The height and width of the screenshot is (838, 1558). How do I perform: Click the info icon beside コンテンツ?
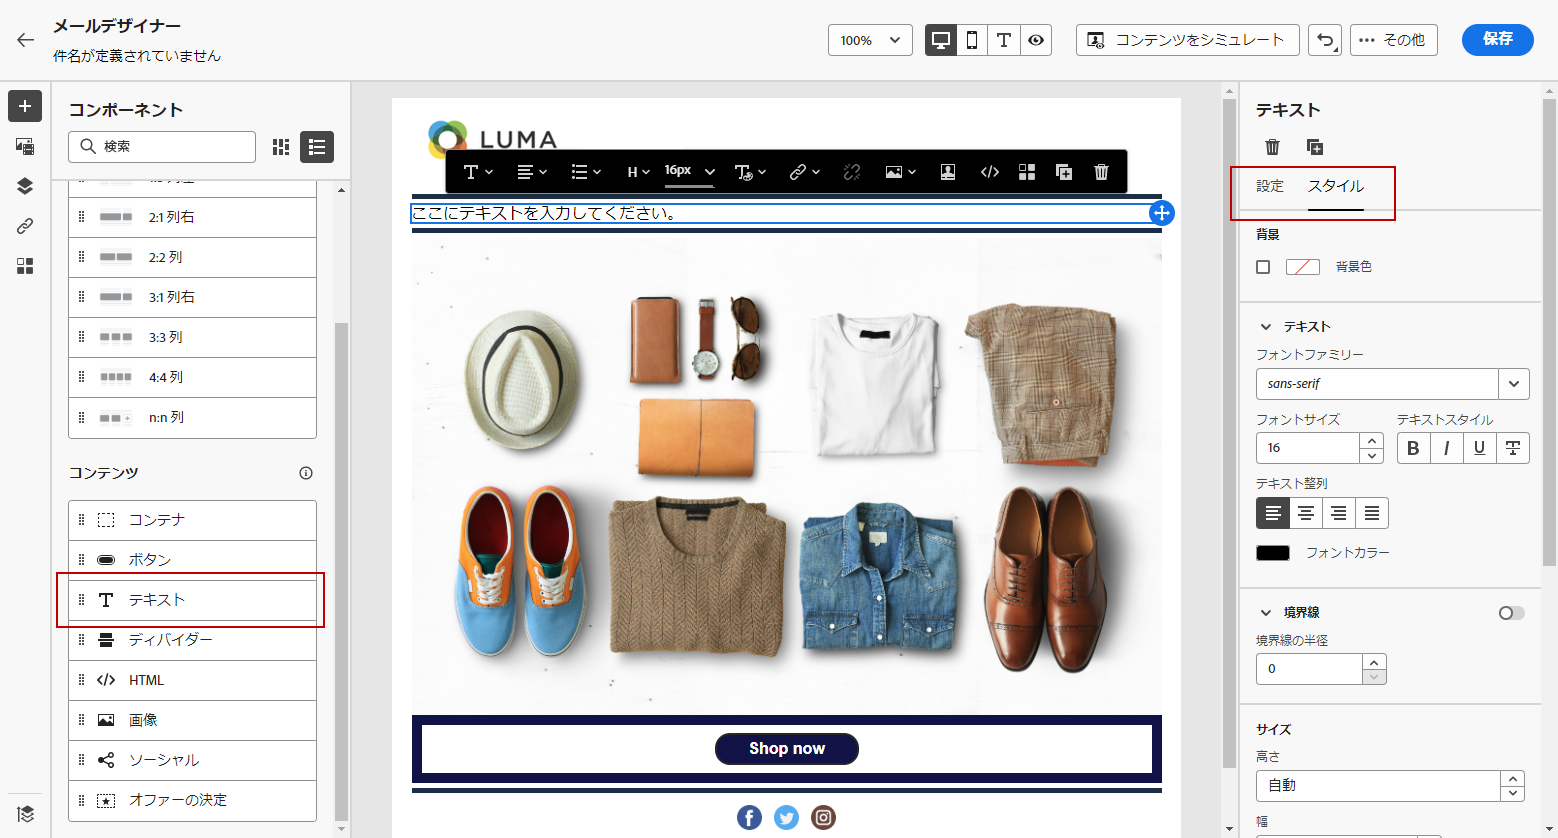(x=306, y=473)
